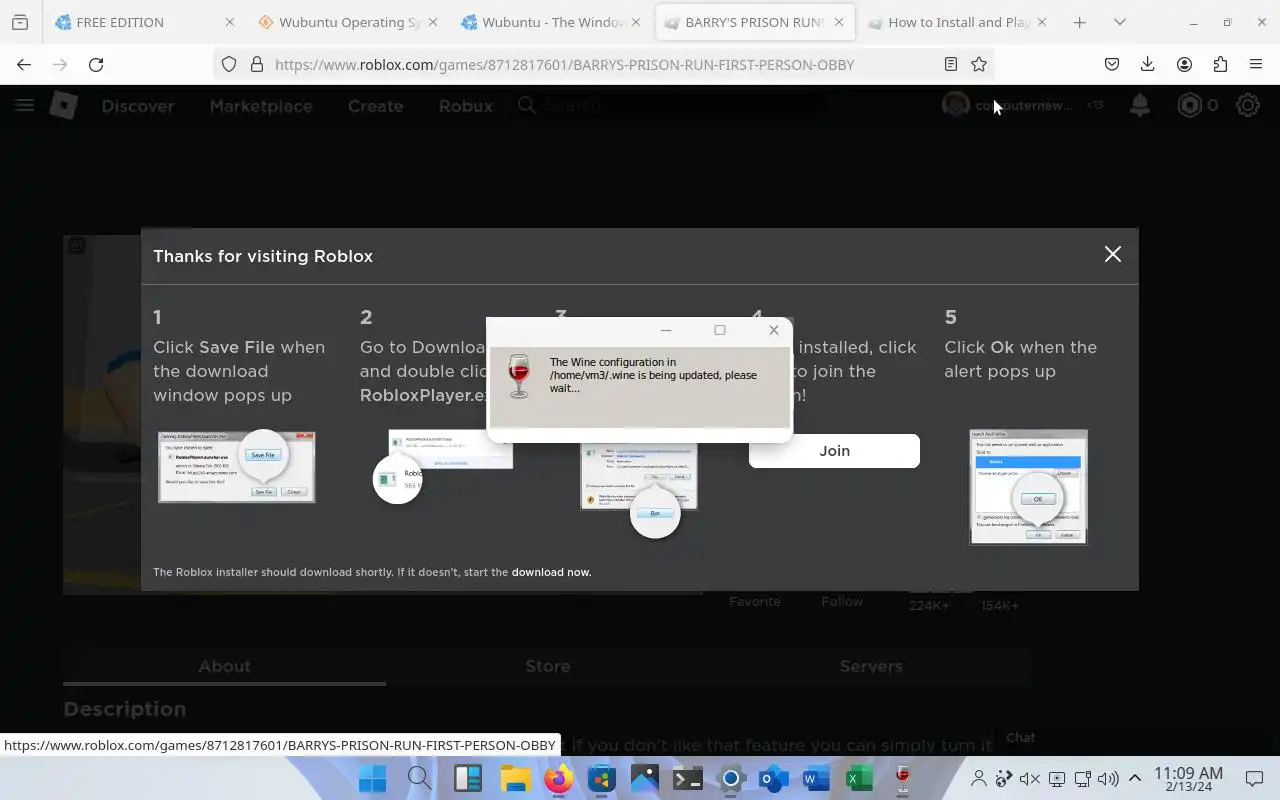Switch to Wubuntu Operating System tab
Viewport: 1280px width, 800px height.
[350, 22]
